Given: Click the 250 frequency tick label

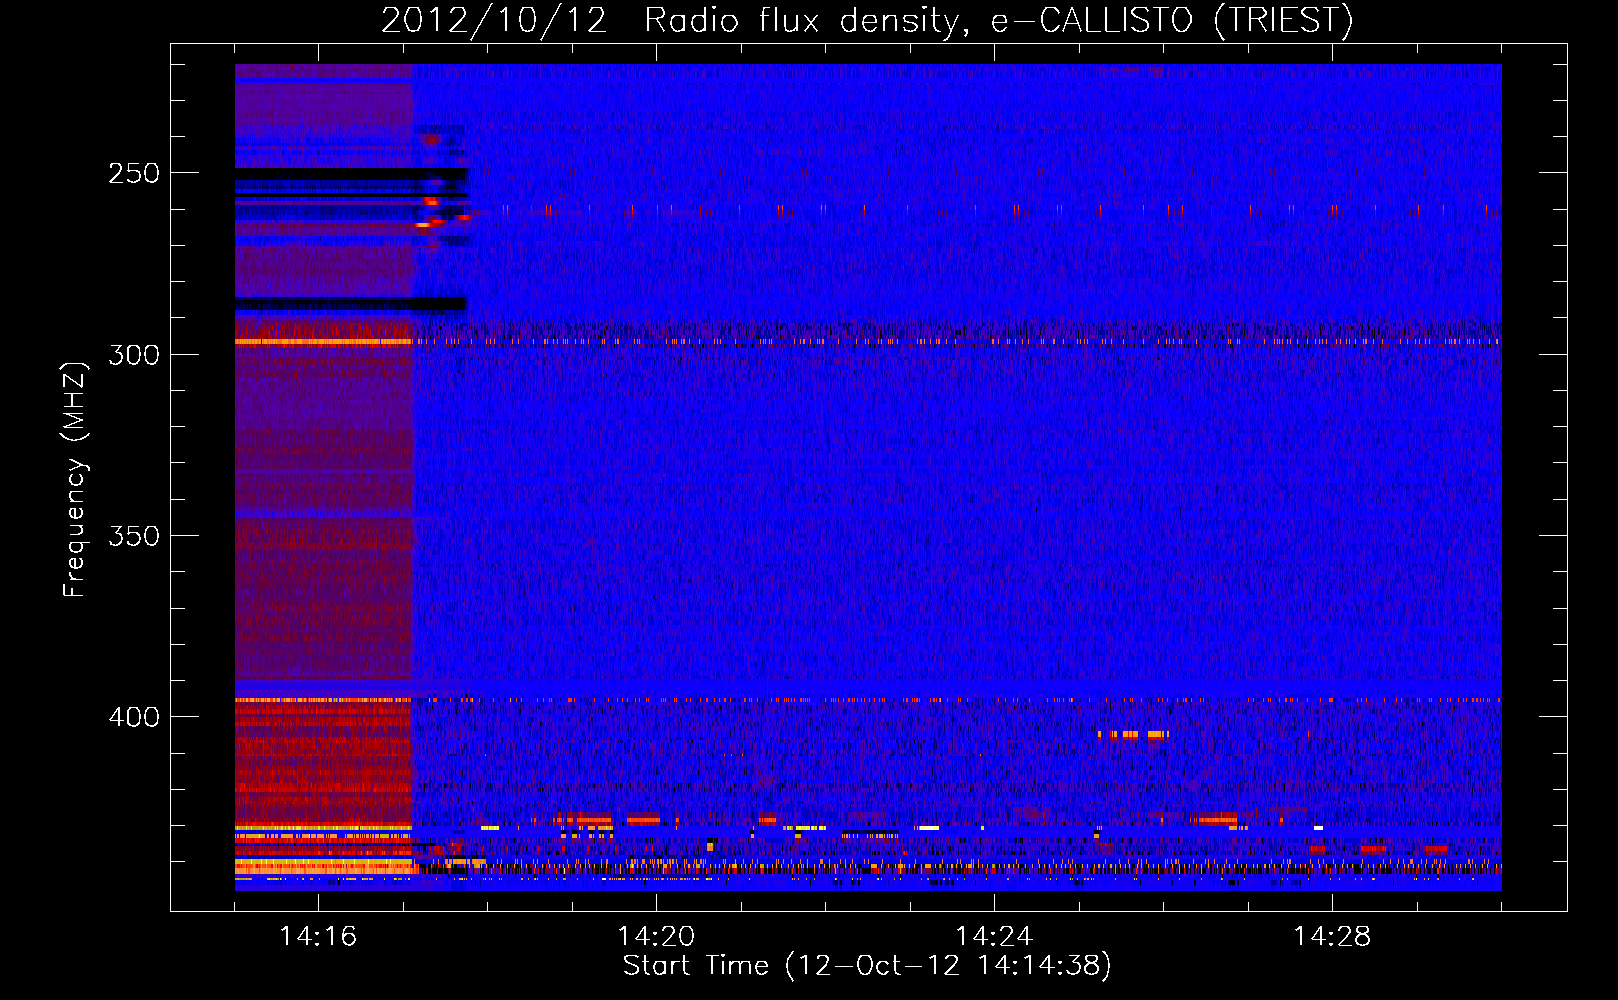Looking at the screenshot, I should click(x=134, y=173).
